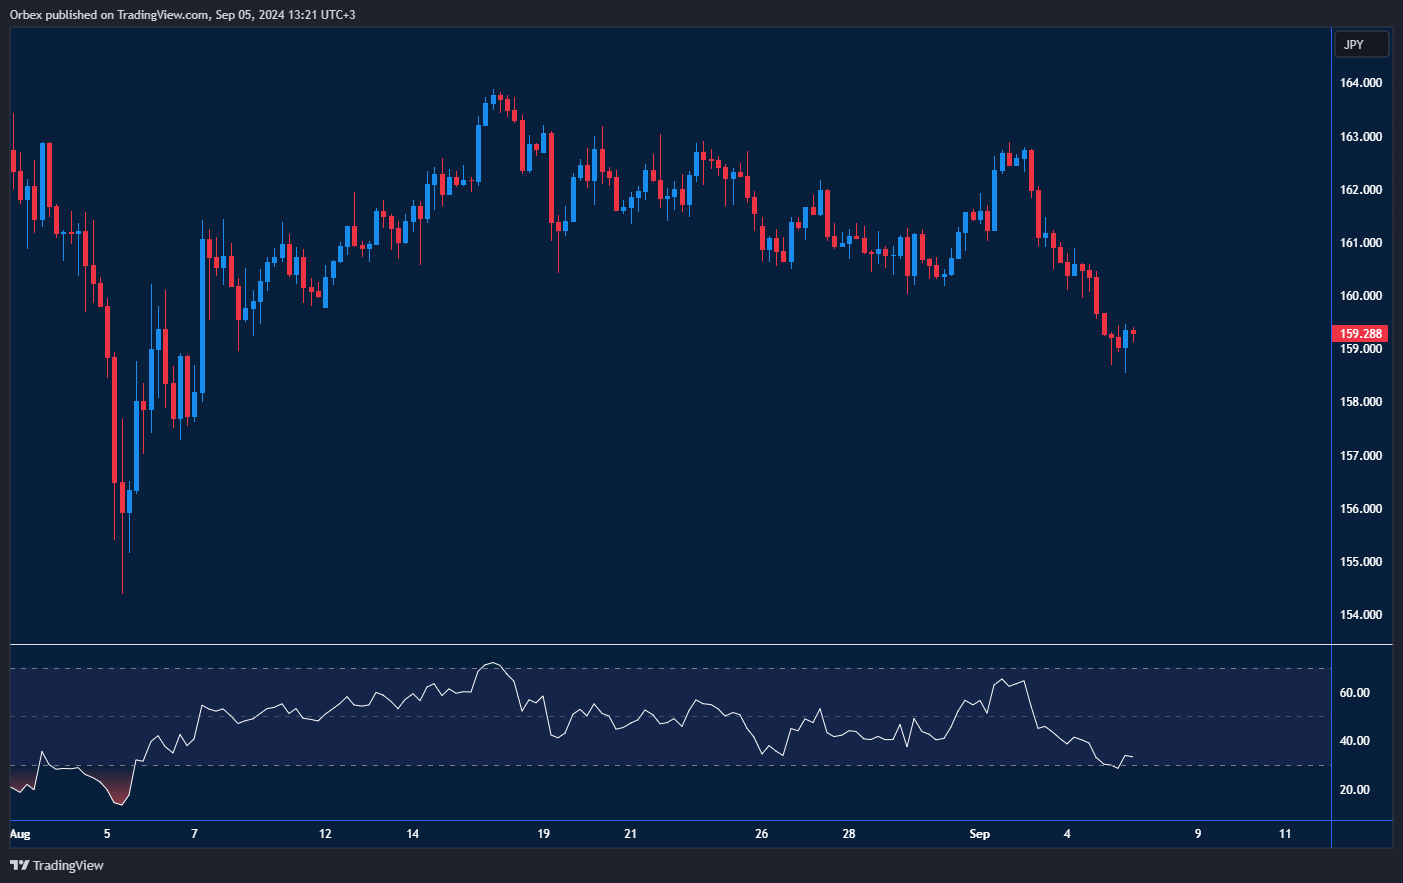Viewport: 1403px width, 883px height.
Task: Click date 19 on the time axis
Action: tap(543, 834)
